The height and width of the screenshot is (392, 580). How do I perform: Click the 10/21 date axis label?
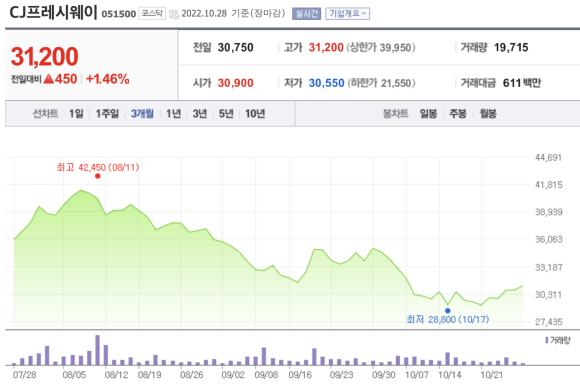click(492, 375)
